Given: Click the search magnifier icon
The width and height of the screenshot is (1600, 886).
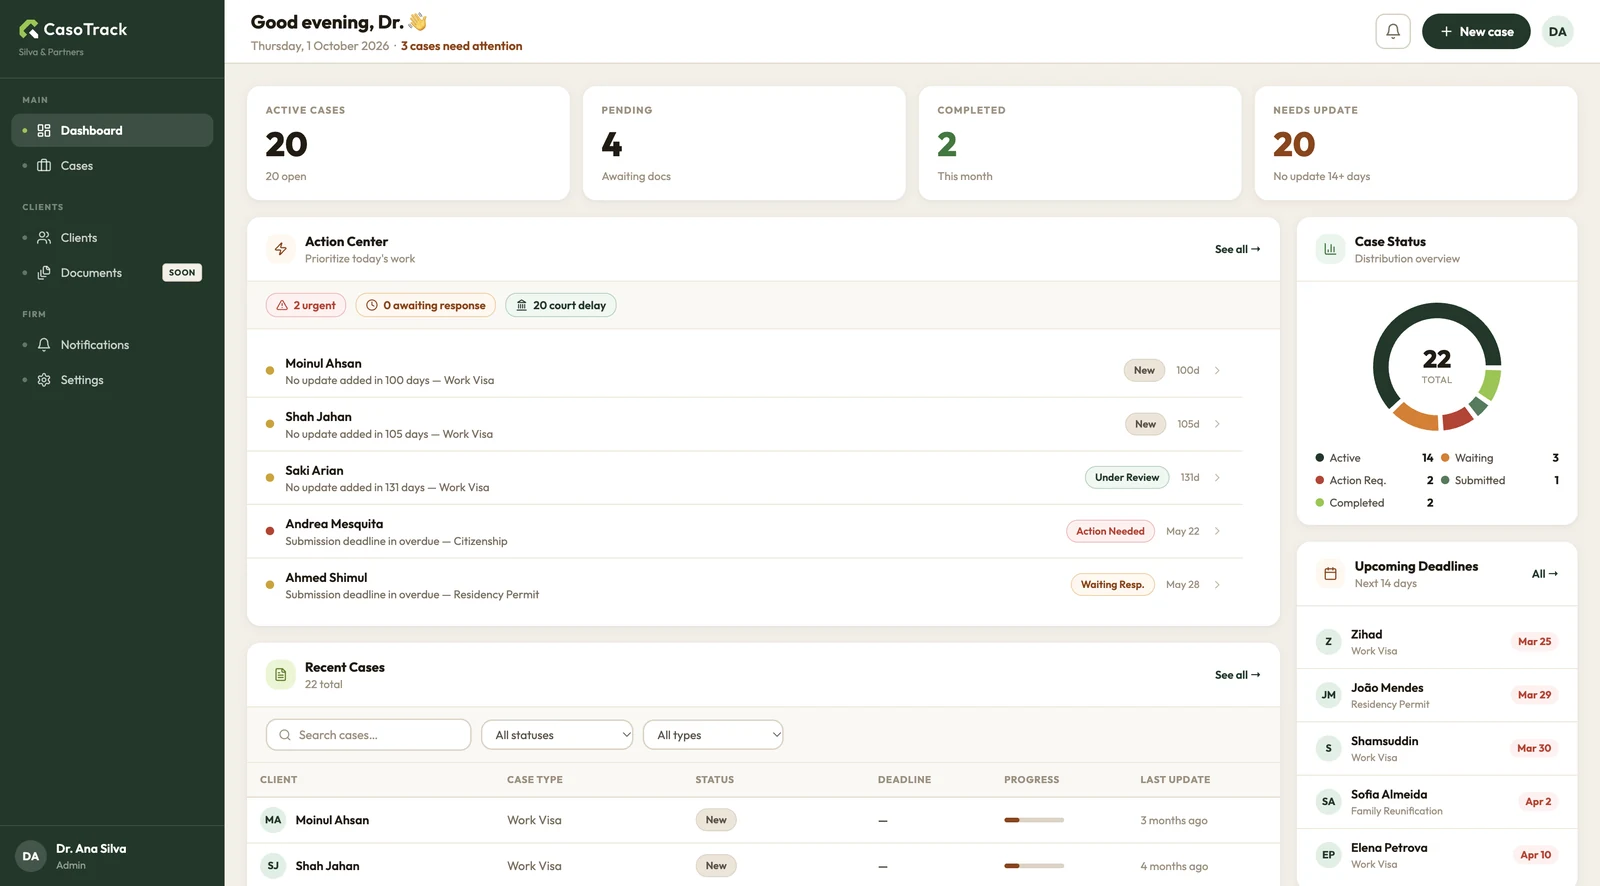Looking at the screenshot, I should tap(285, 735).
